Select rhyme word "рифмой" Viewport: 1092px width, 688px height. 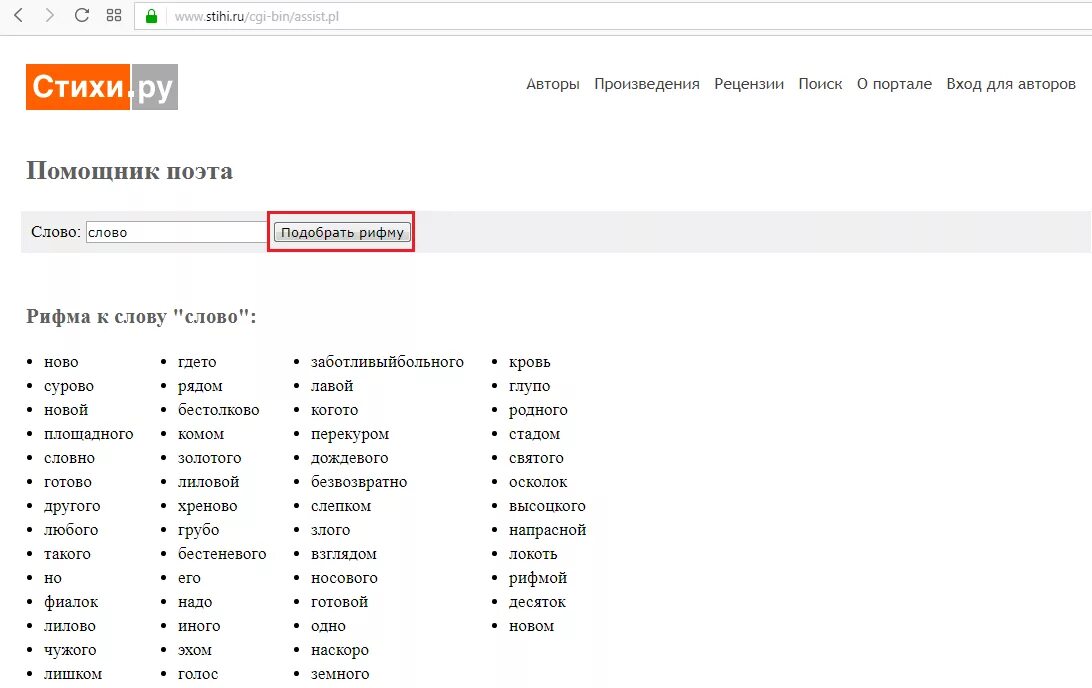point(538,578)
